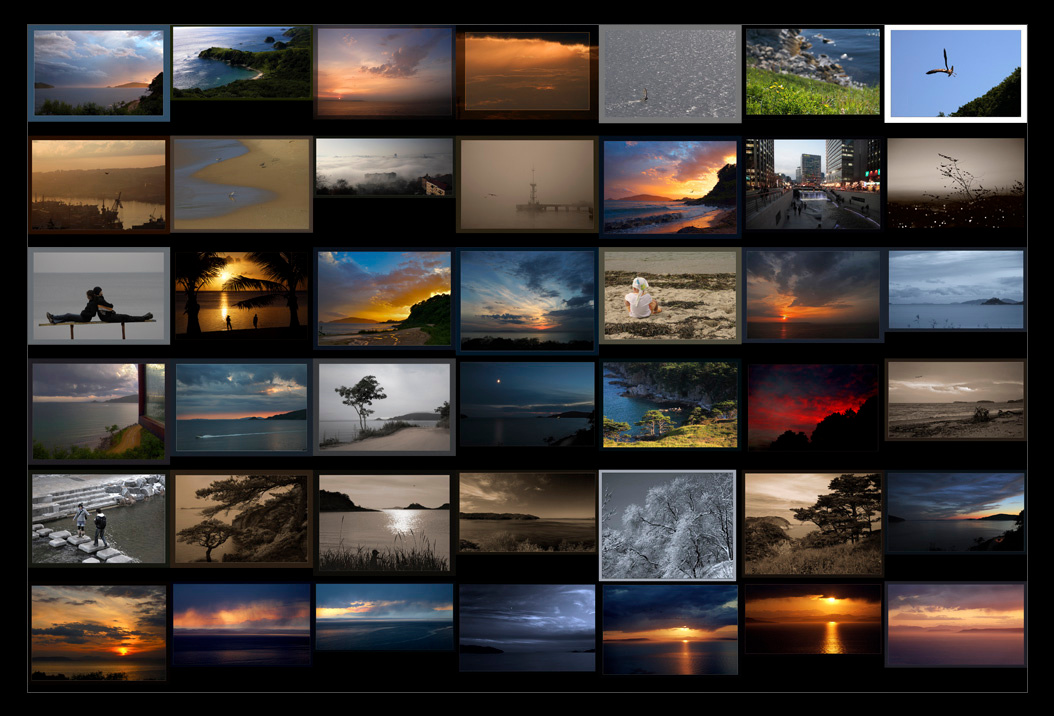Screen dimensions: 1054x716
Task: Select the sun glitter on water with reeds photo
Action: (x=384, y=523)
